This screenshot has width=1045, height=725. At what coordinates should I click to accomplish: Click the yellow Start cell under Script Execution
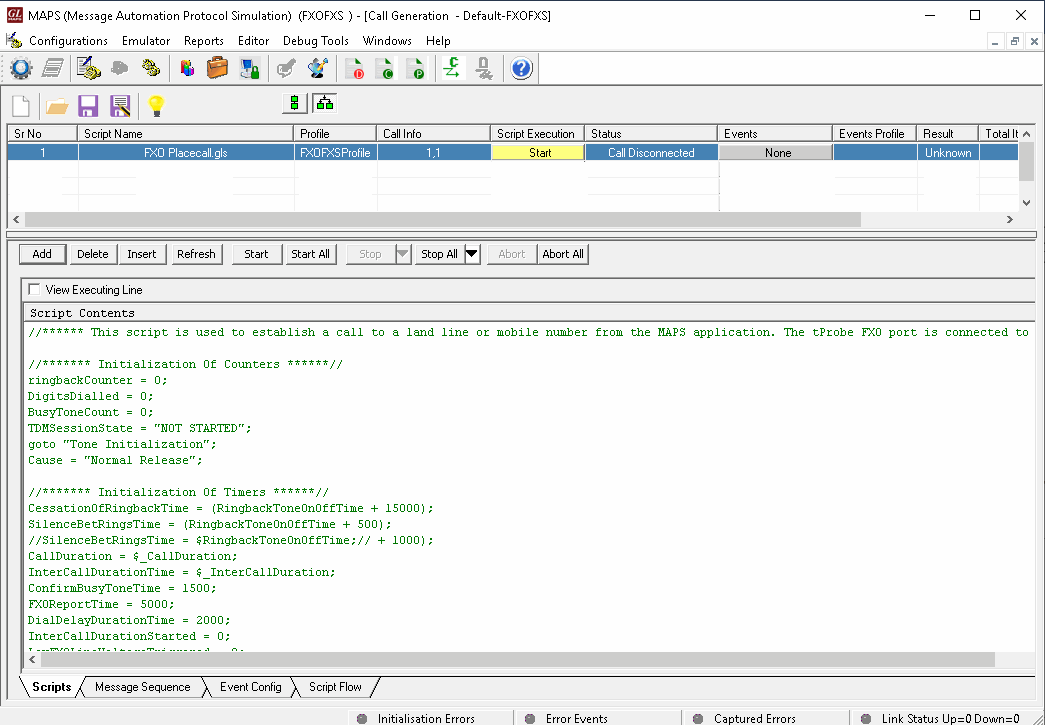pyautogui.click(x=538, y=153)
